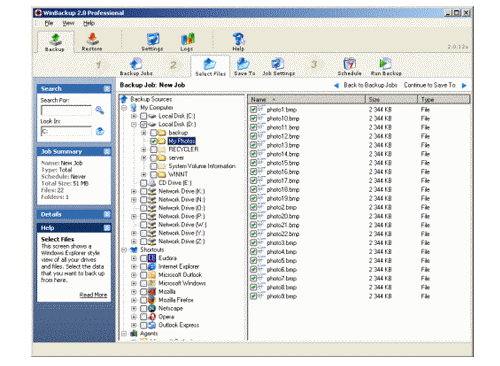Uncheck the photo10.bmp file checkbox
The width and height of the screenshot is (500, 366).
coord(253,118)
